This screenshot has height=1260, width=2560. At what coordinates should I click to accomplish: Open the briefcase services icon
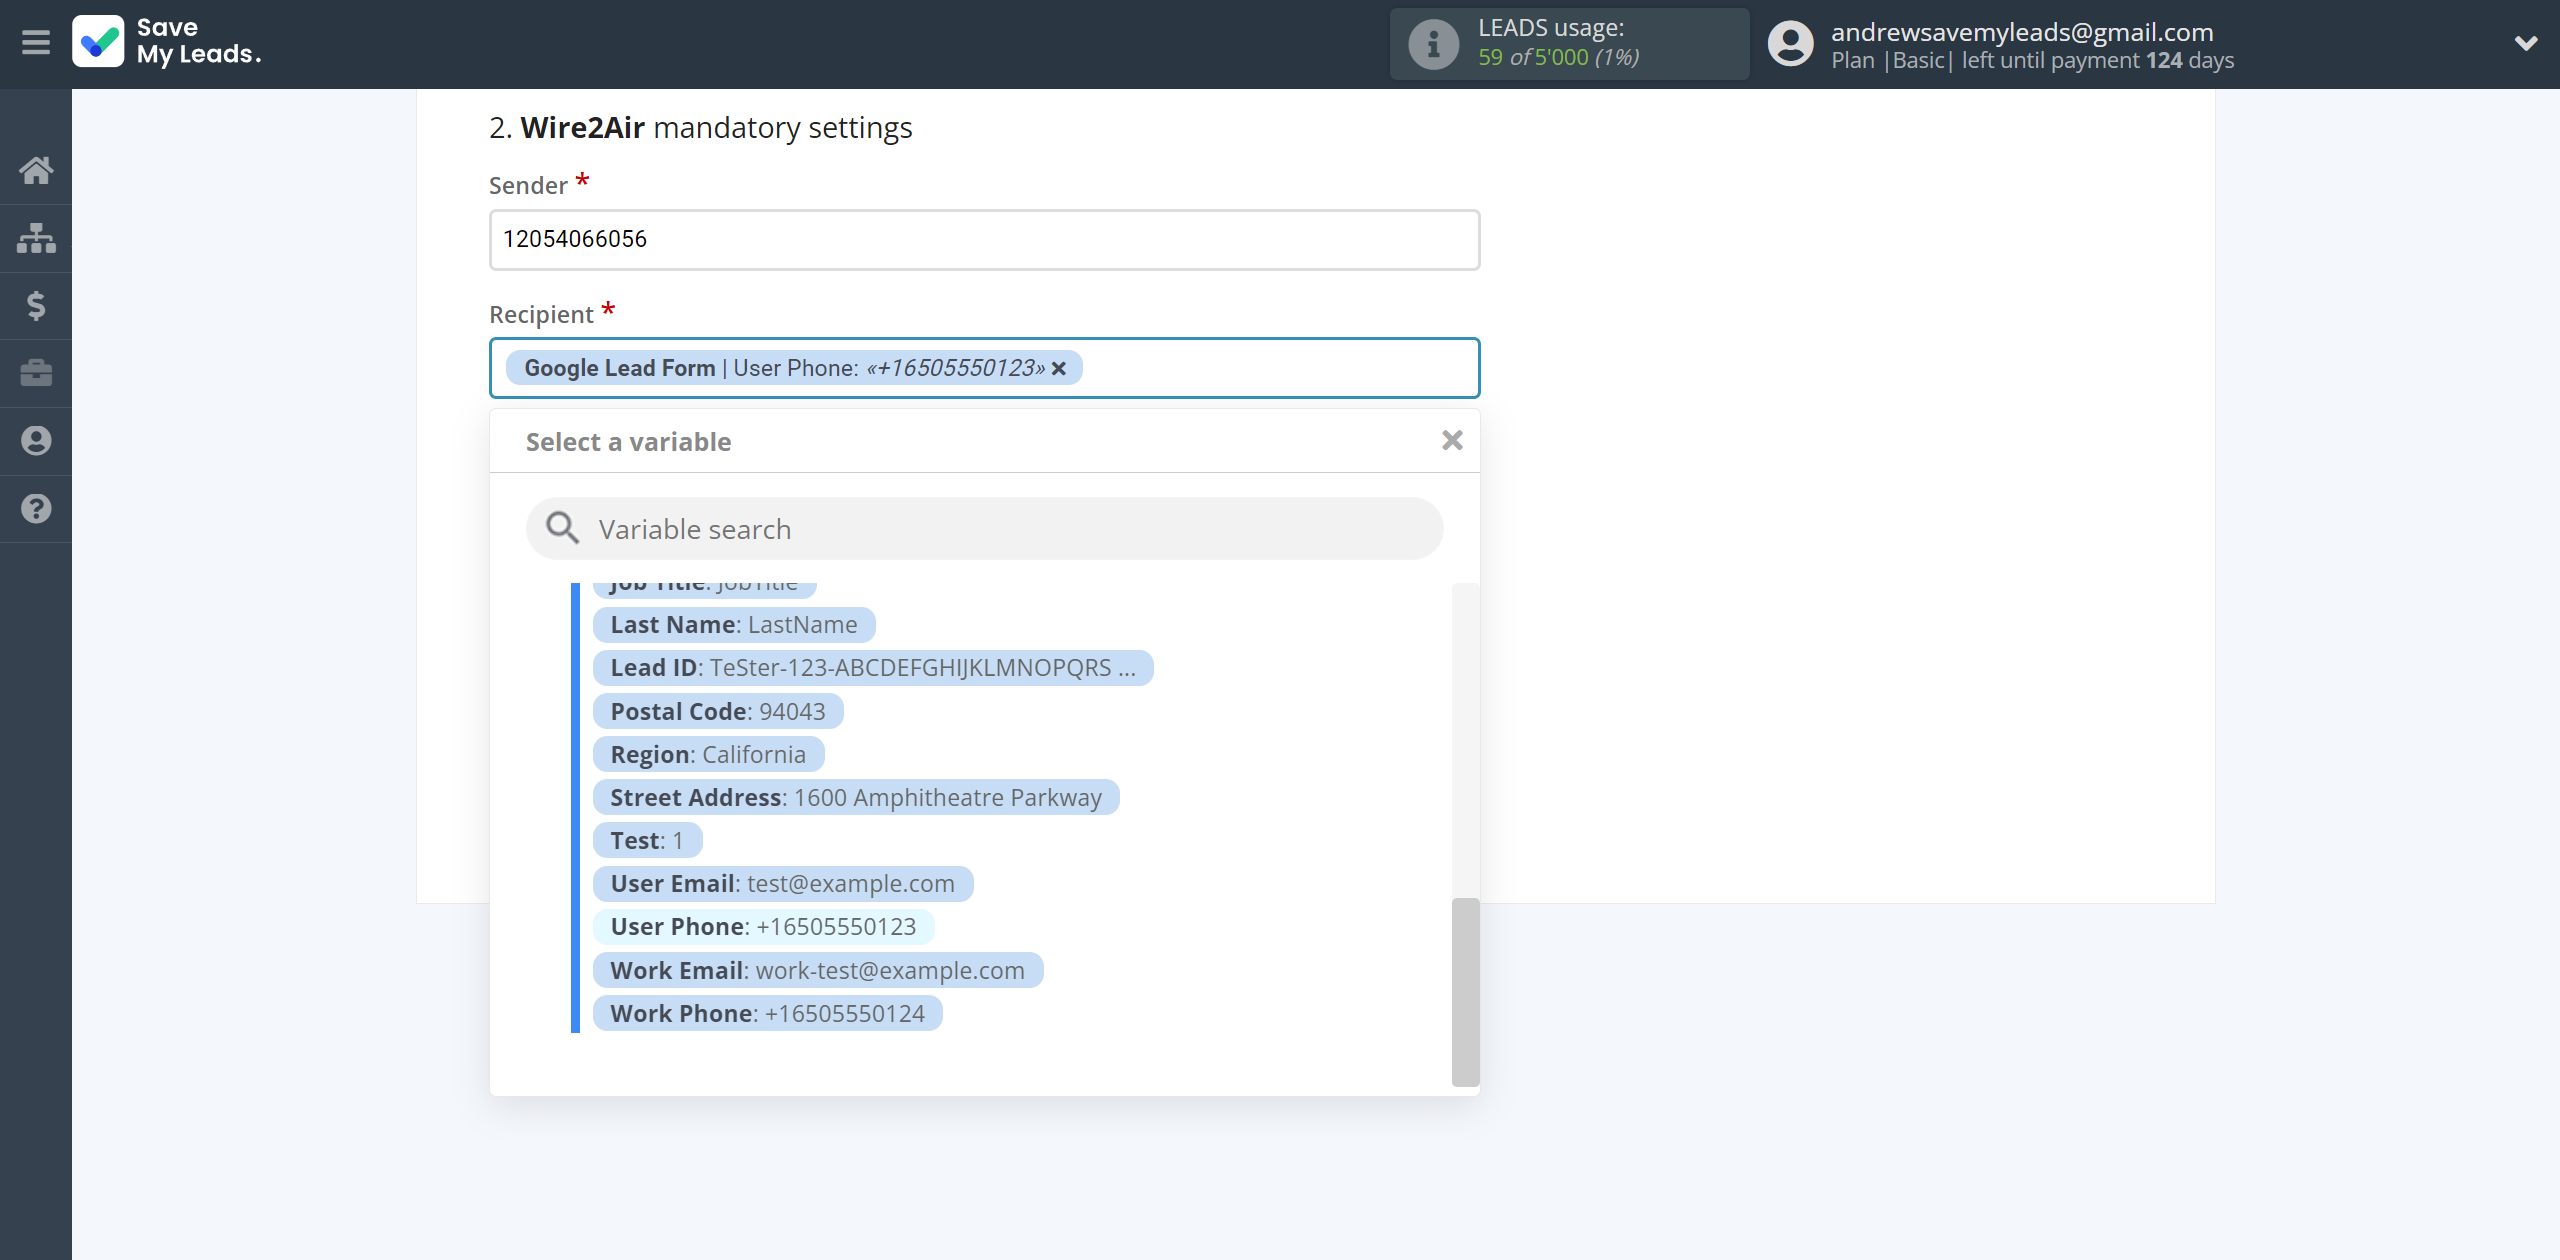[36, 373]
